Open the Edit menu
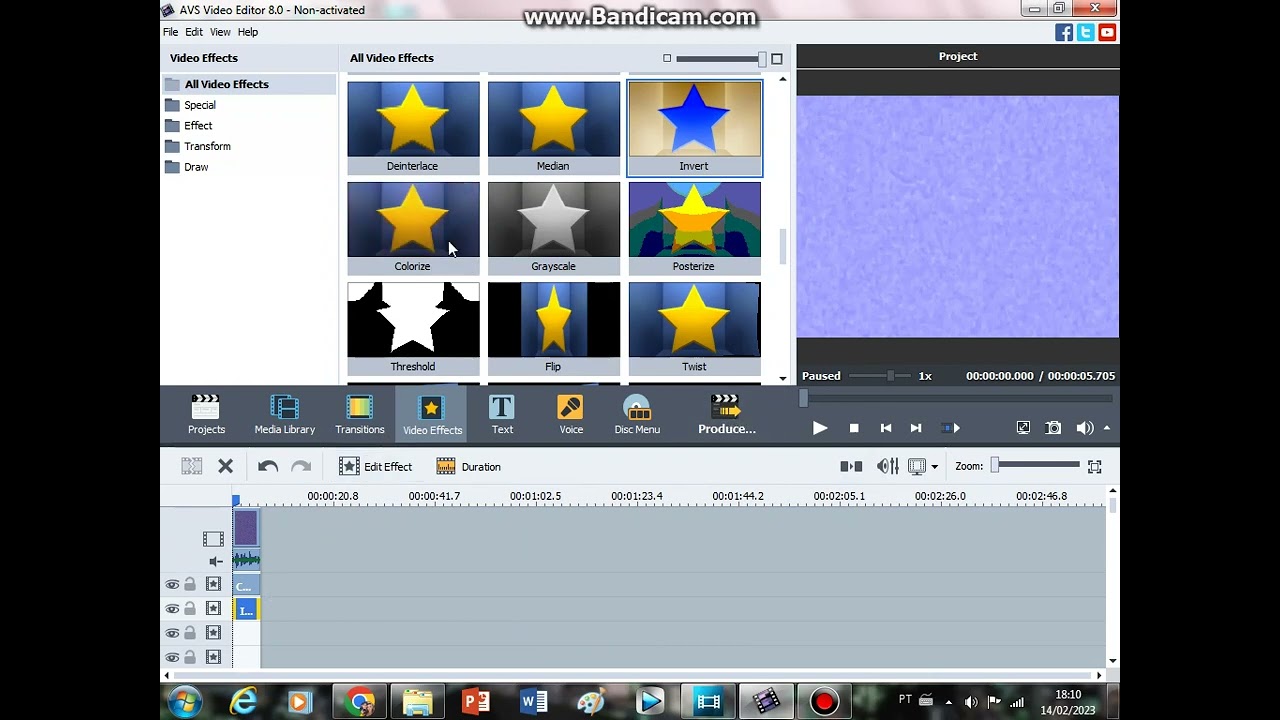 [194, 32]
